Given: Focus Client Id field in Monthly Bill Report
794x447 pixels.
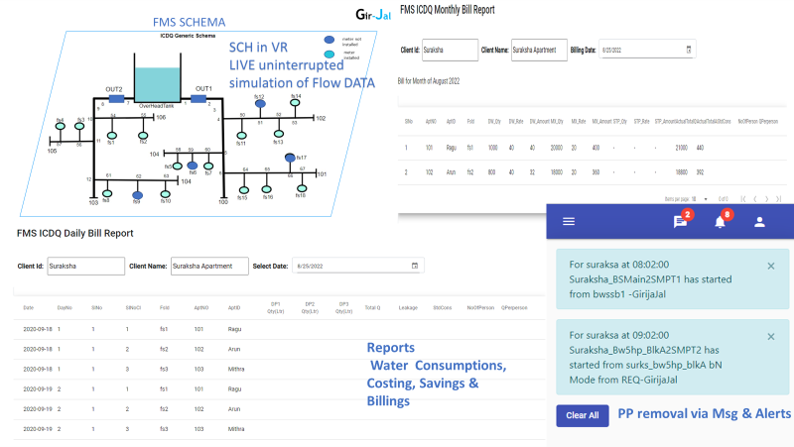Looking at the screenshot, I should point(450,50).
